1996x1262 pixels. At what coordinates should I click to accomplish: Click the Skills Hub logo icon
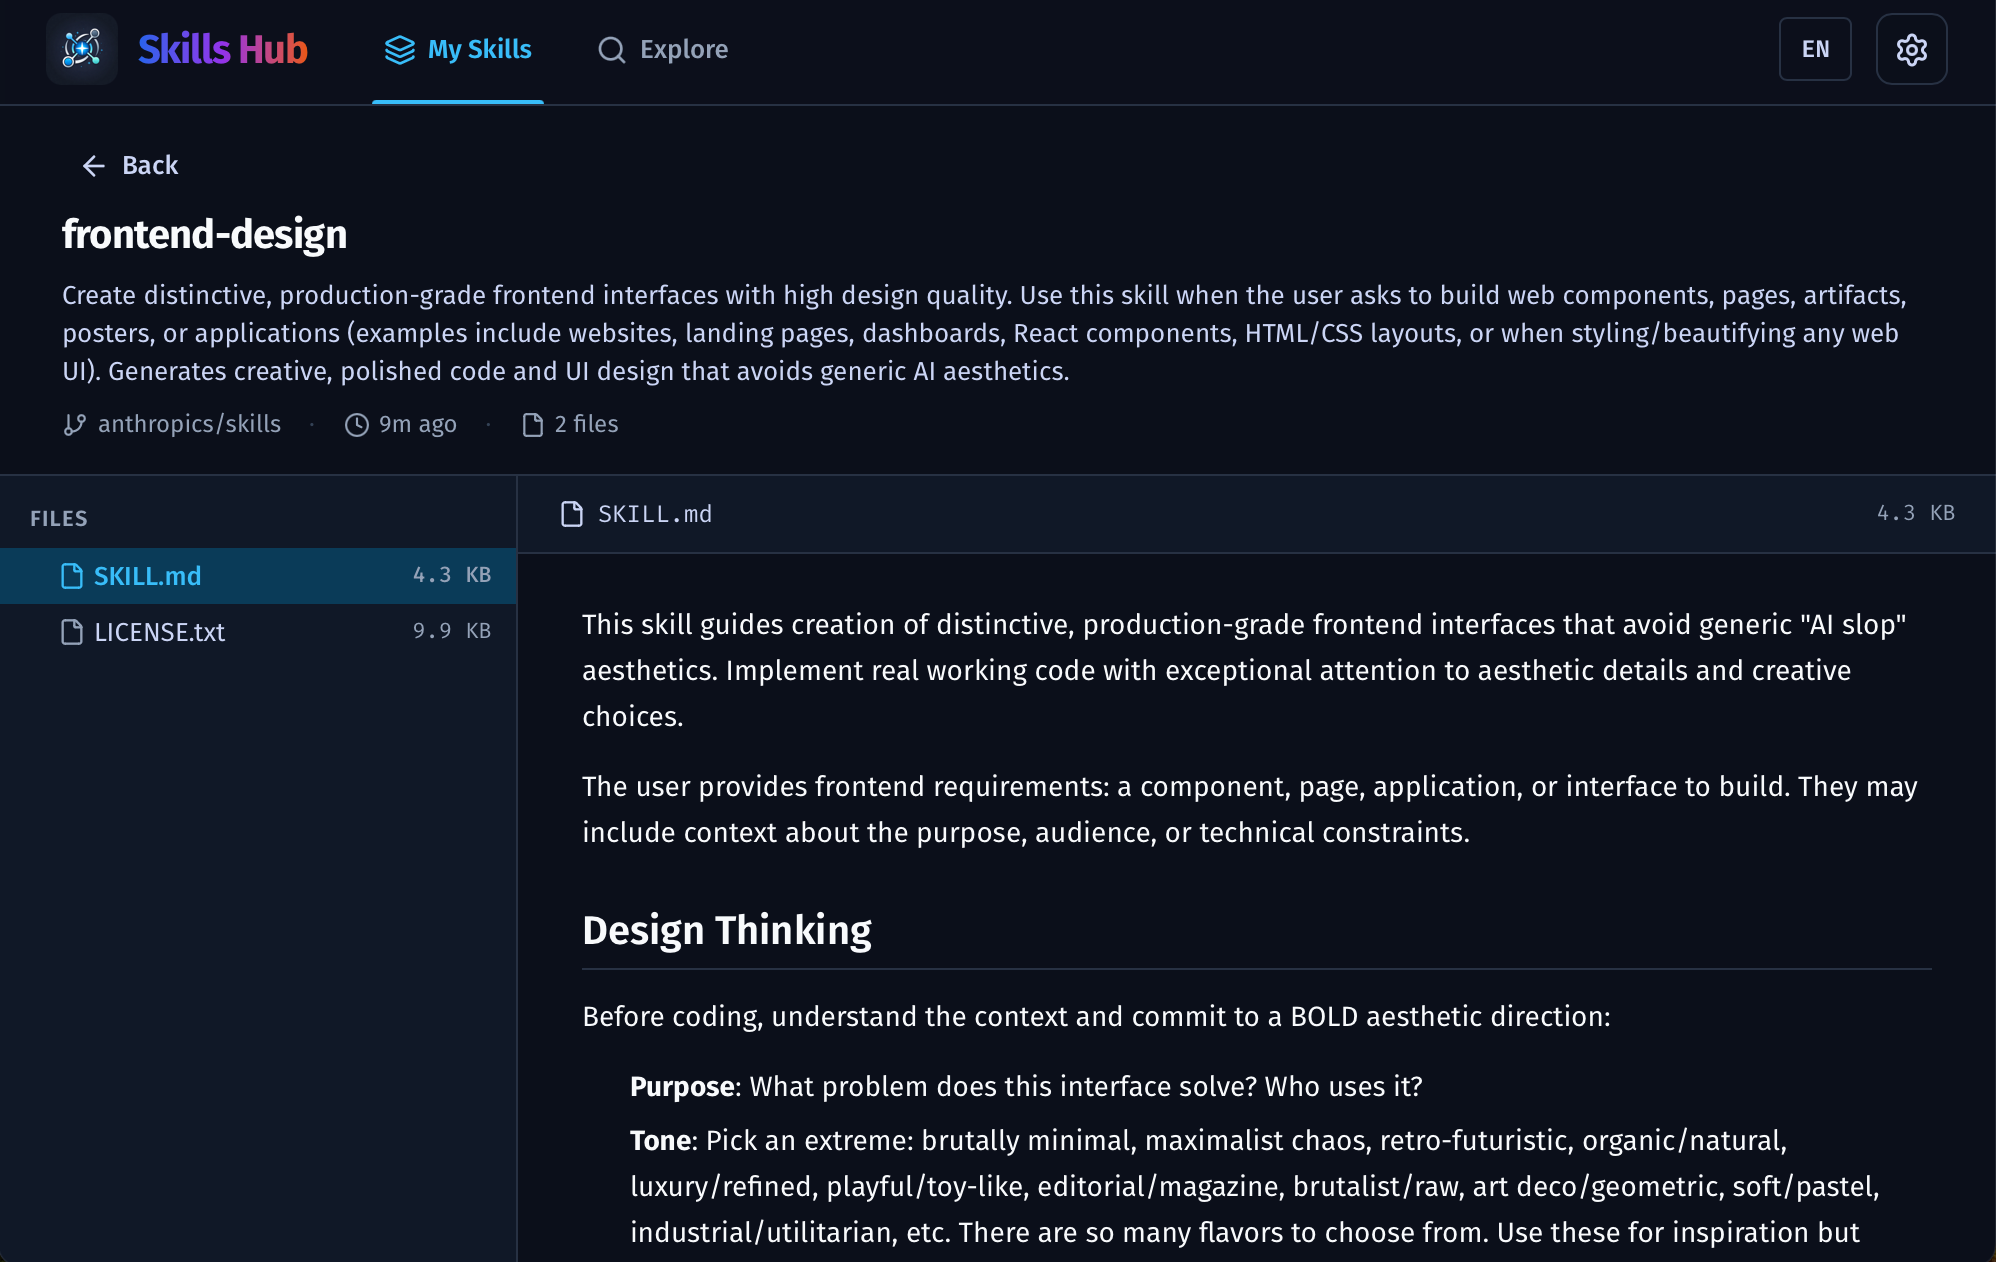click(x=82, y=49)
